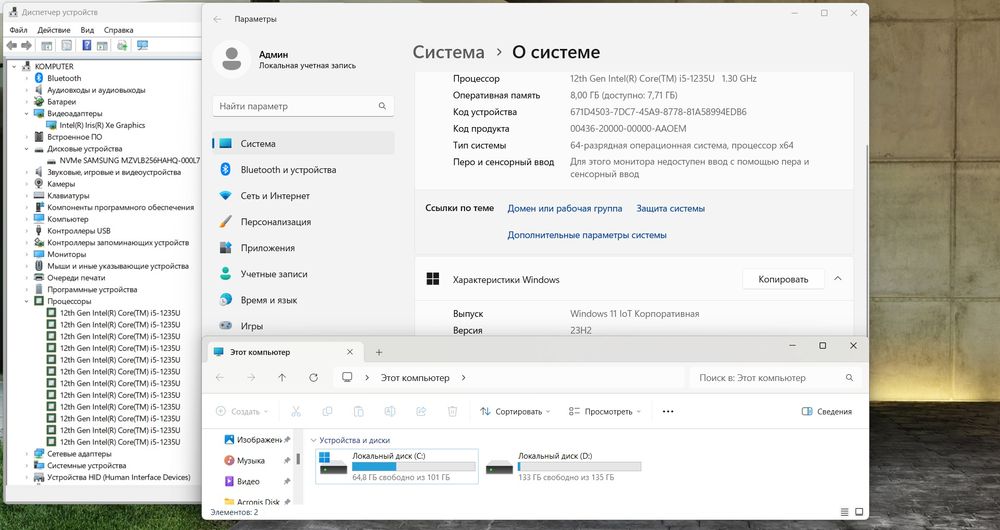Collapse the KOMPUTER root node
1000x530 pixels.
14,66
